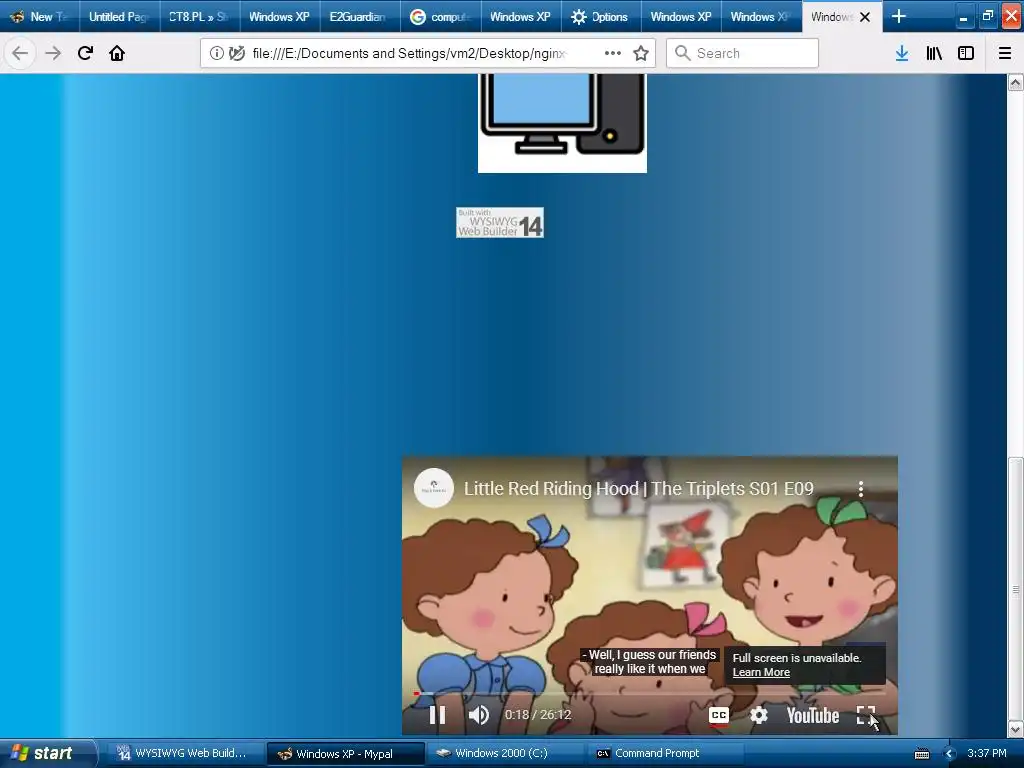Open the video on YouTube
Screen dimensions: 1024x768
(x=812, y=716)
